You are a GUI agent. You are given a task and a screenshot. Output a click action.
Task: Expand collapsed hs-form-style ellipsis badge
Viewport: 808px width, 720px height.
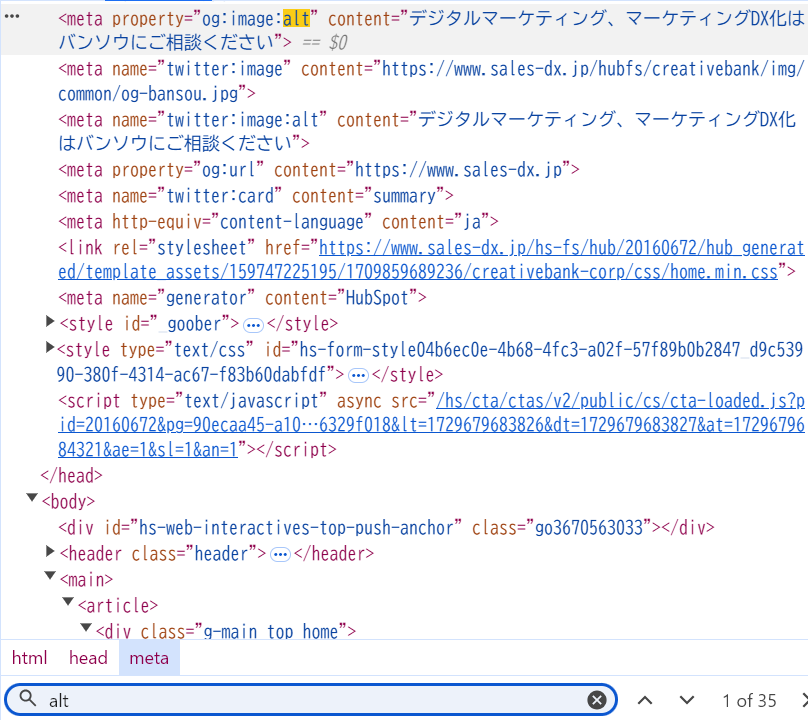click(x=358, y=376)
